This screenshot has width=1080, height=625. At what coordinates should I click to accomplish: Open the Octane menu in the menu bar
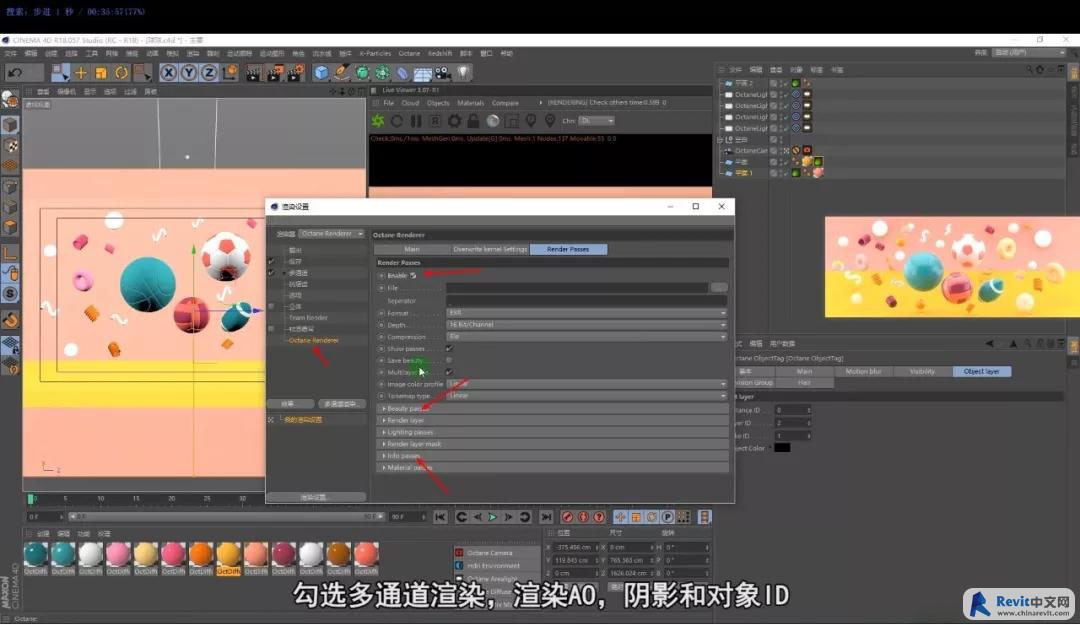click(x=409, y=53)
